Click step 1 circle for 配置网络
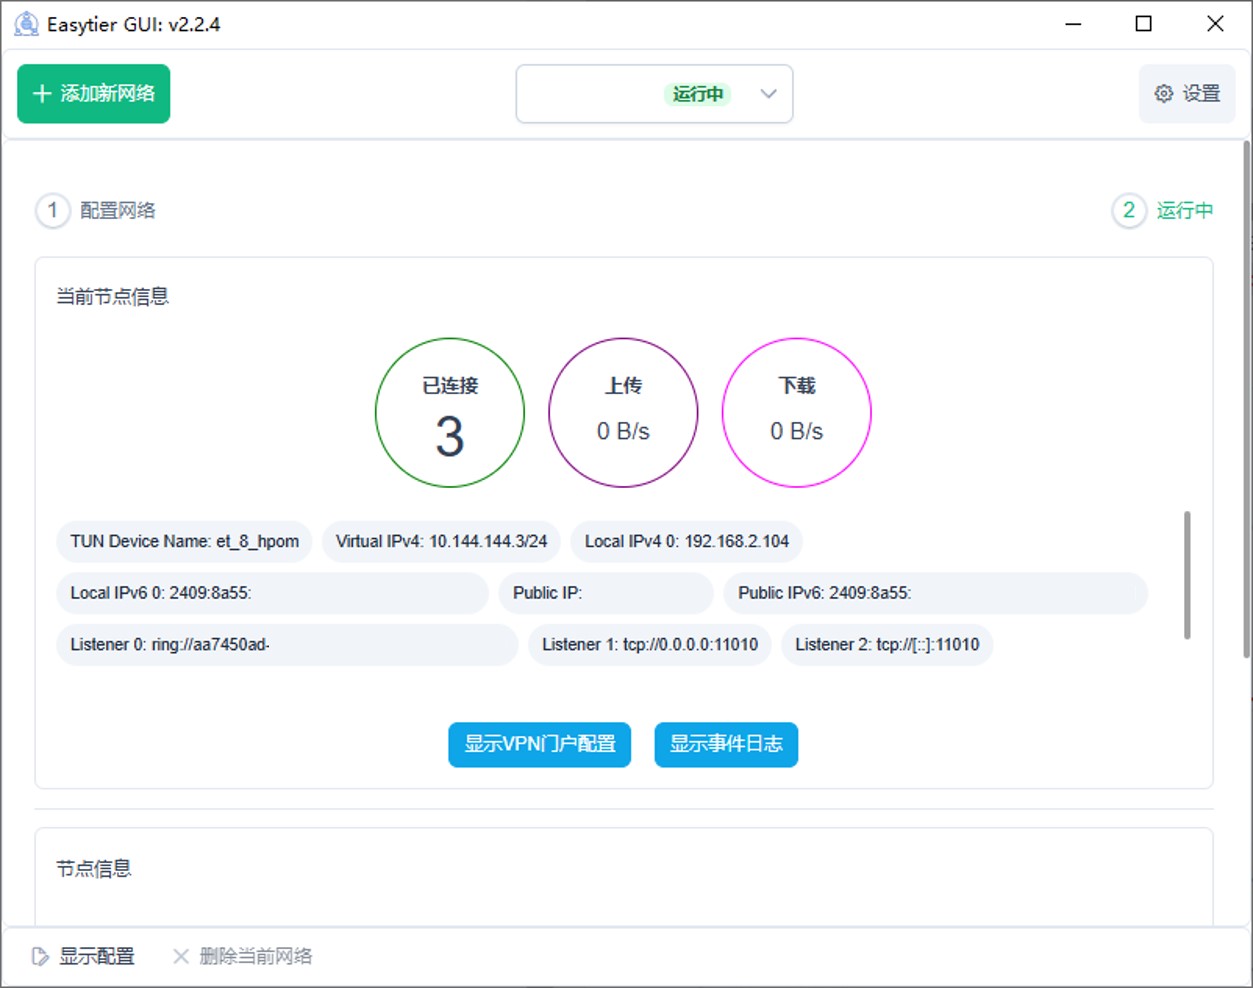 (53, 211)
